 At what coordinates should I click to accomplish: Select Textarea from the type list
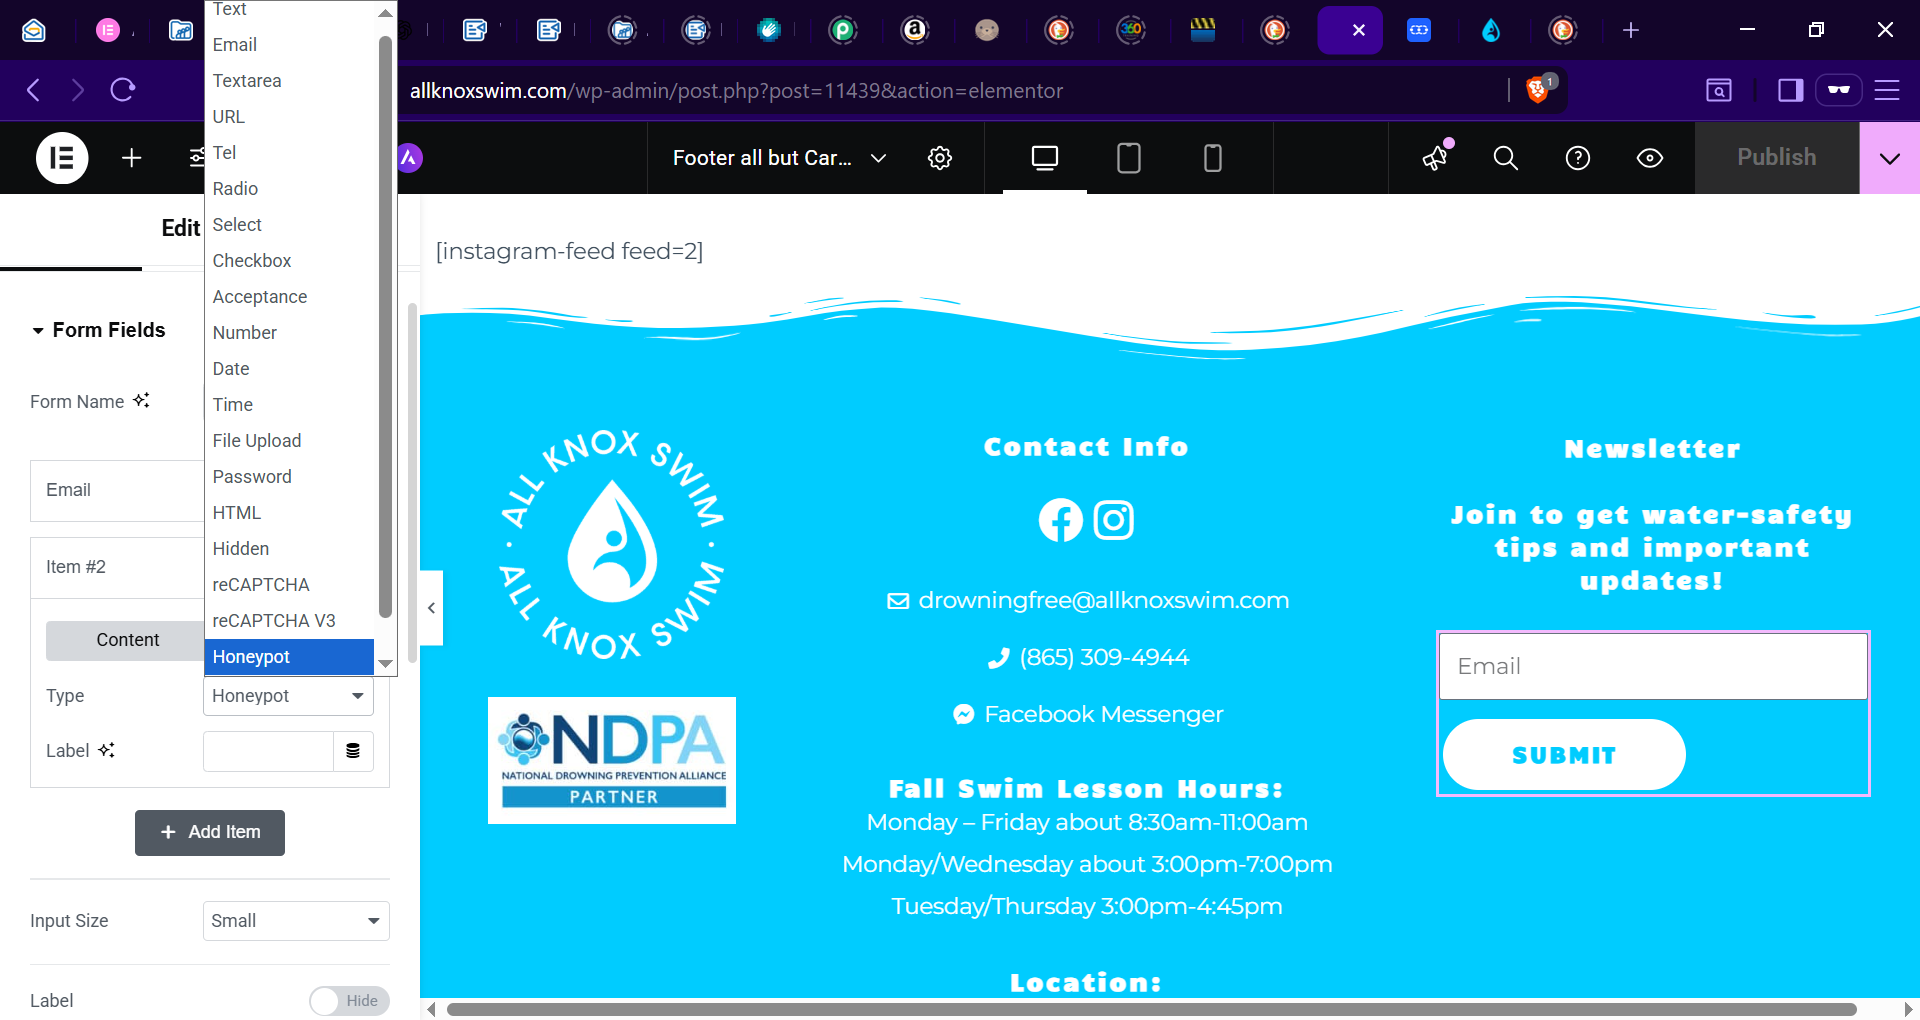[x=289, y=81]
